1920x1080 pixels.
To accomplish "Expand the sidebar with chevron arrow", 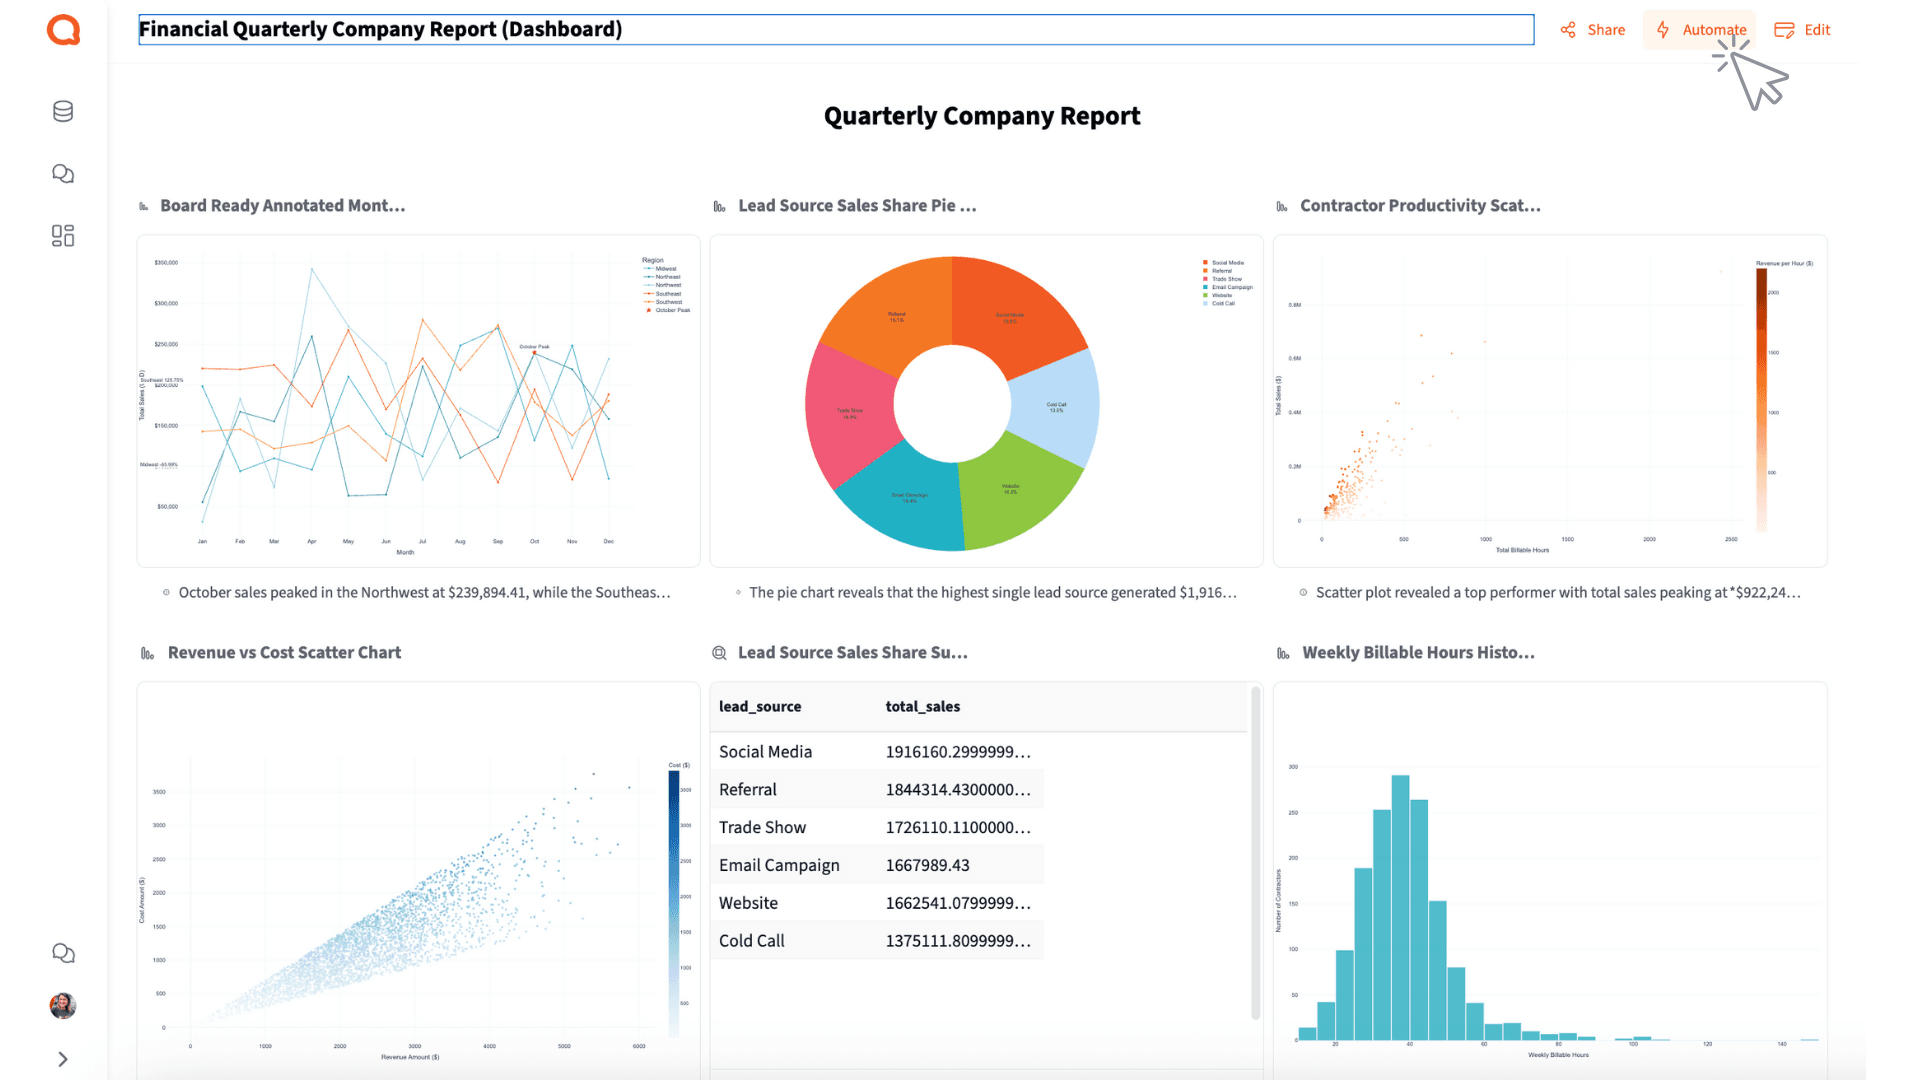I will (x=63, y=1059).
